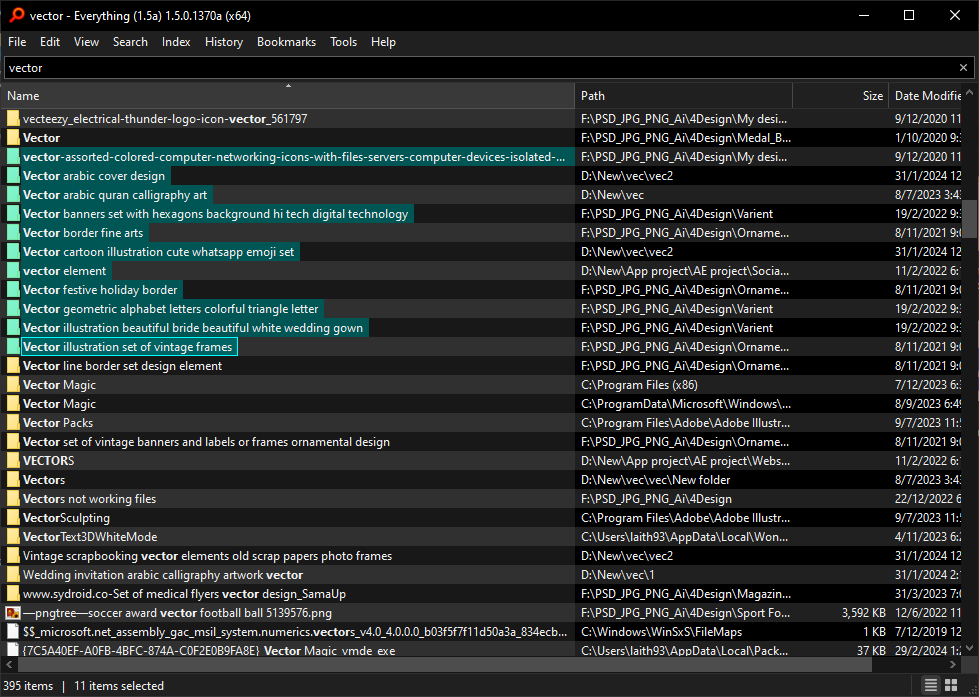Click folder icon of Wedding invitation arabic calligraphy row

point(13,575)
